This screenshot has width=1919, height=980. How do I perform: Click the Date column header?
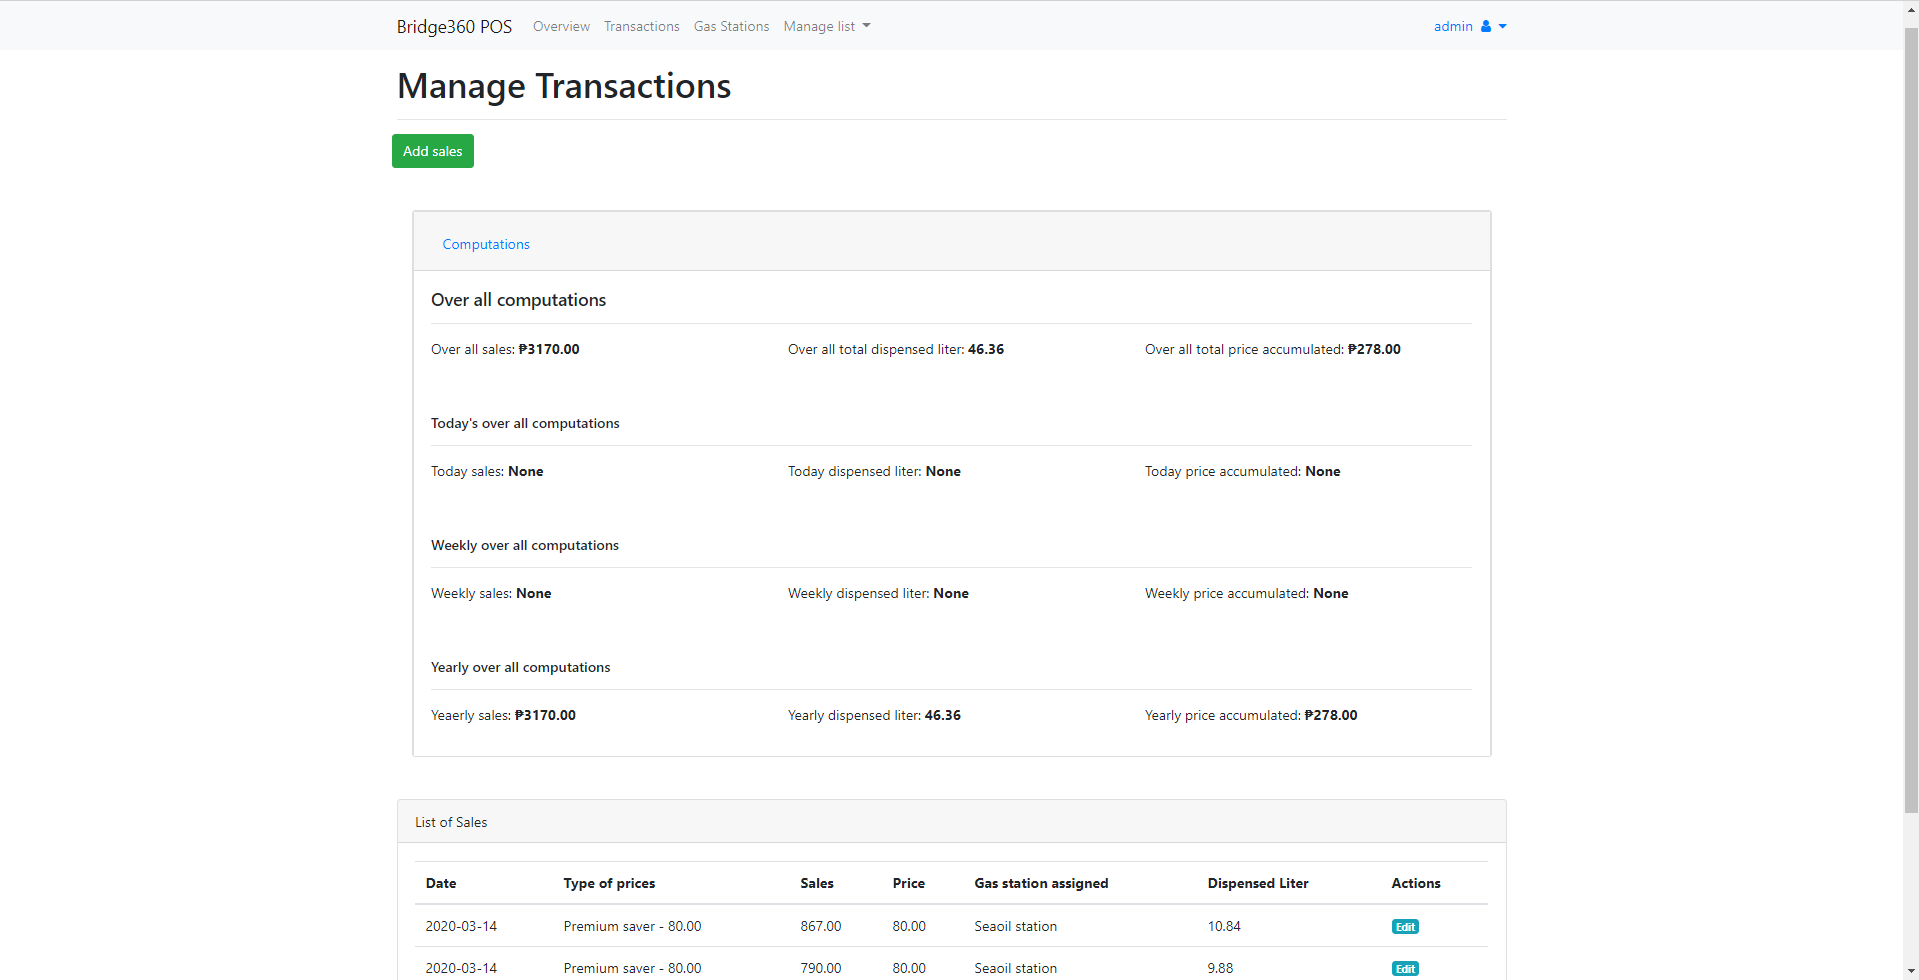[441, 883]
